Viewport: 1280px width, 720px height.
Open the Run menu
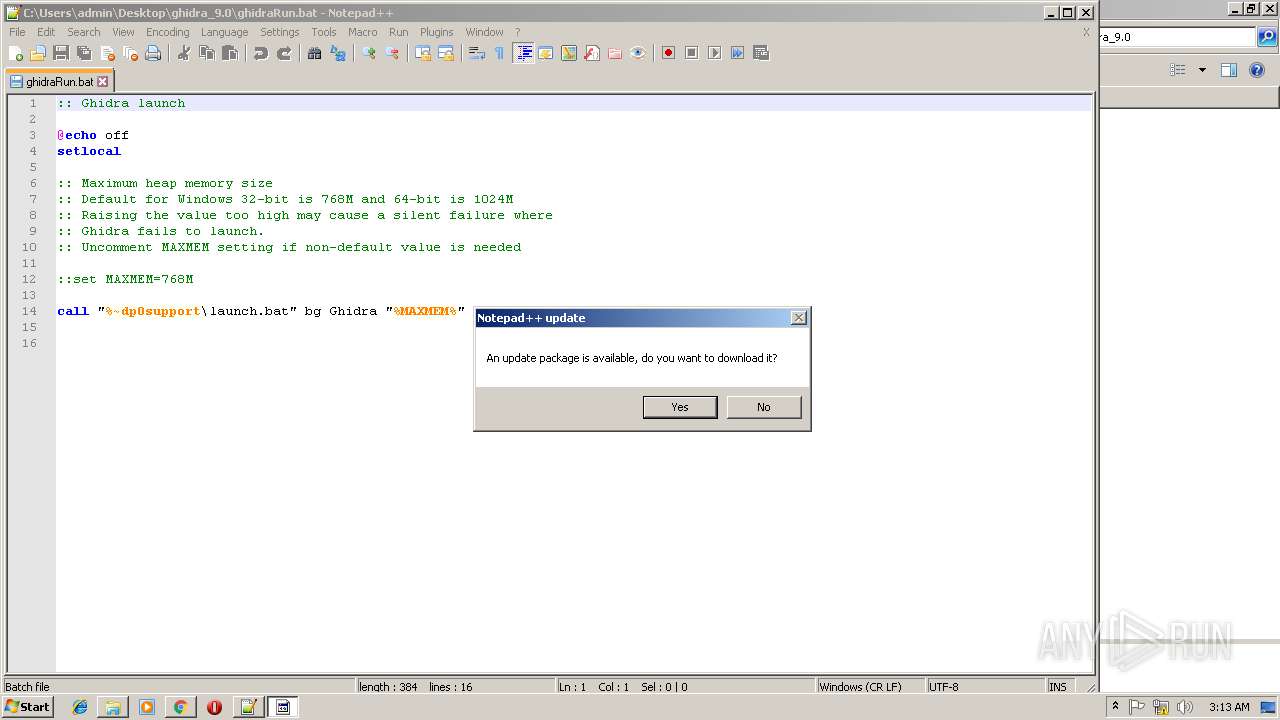tap(399, 32)
